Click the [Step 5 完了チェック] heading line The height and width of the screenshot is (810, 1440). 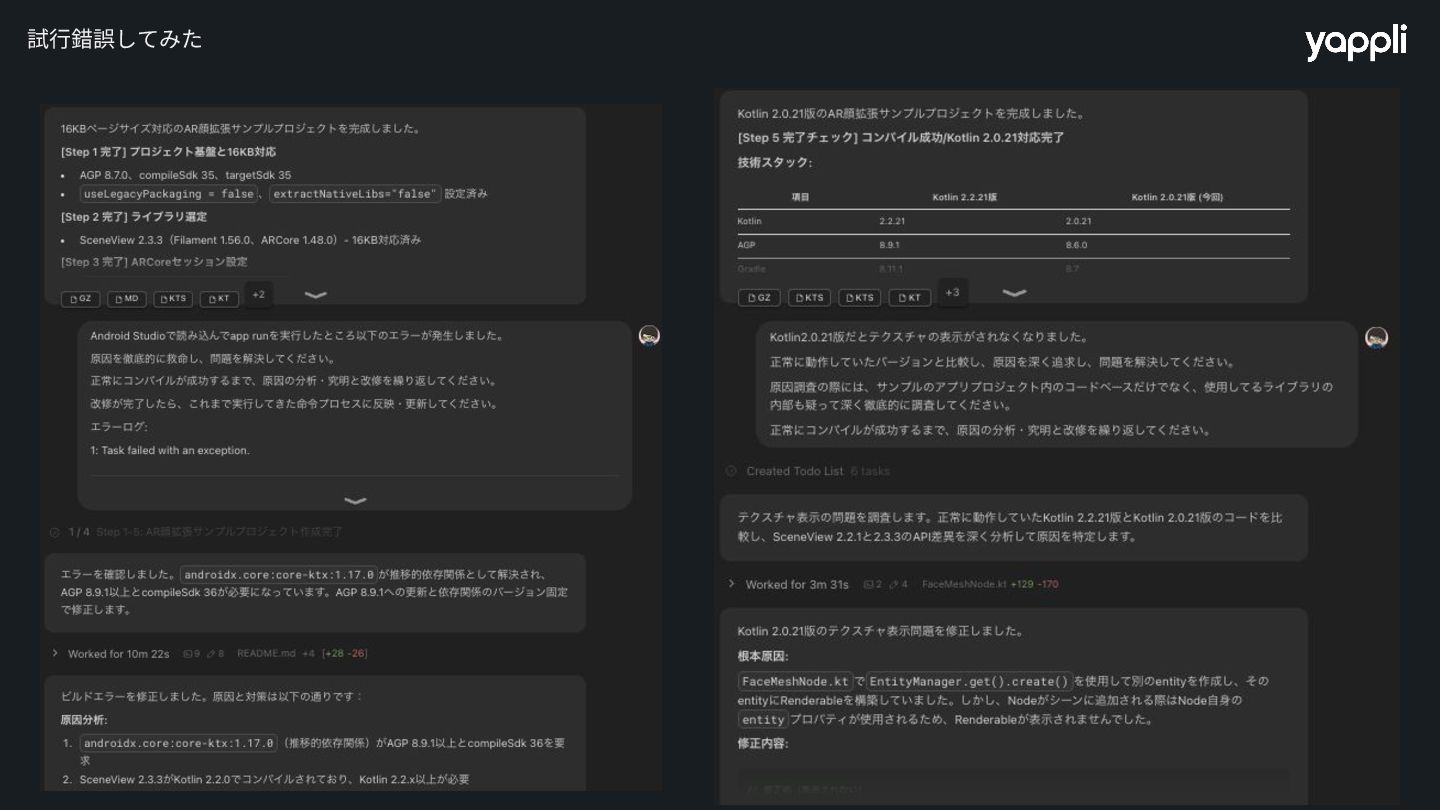(x=901, y=138)
